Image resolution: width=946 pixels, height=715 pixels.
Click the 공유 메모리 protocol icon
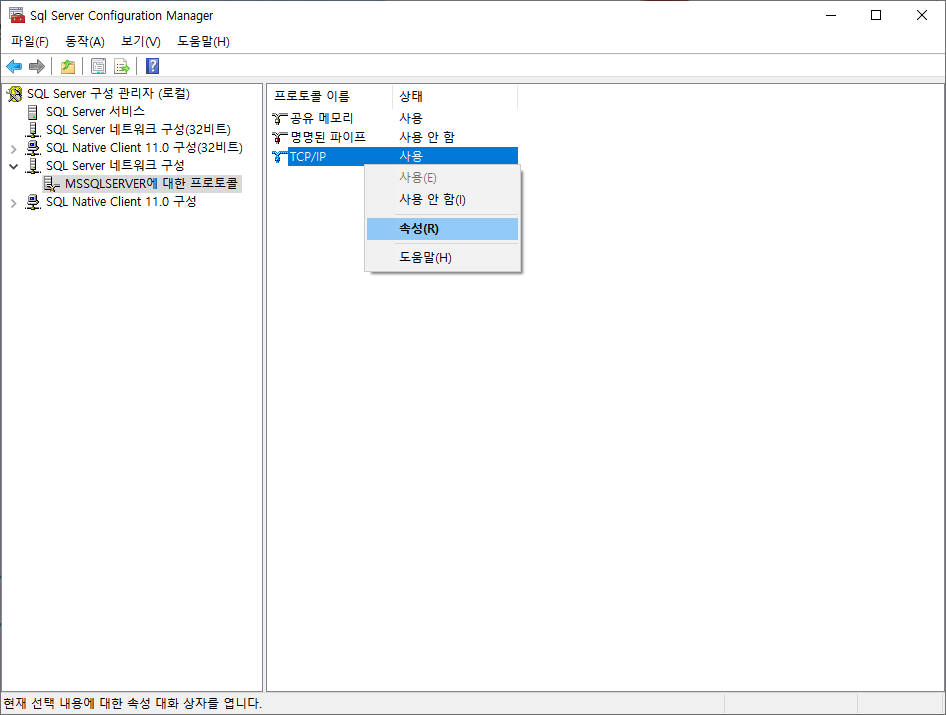click(279, 118)
